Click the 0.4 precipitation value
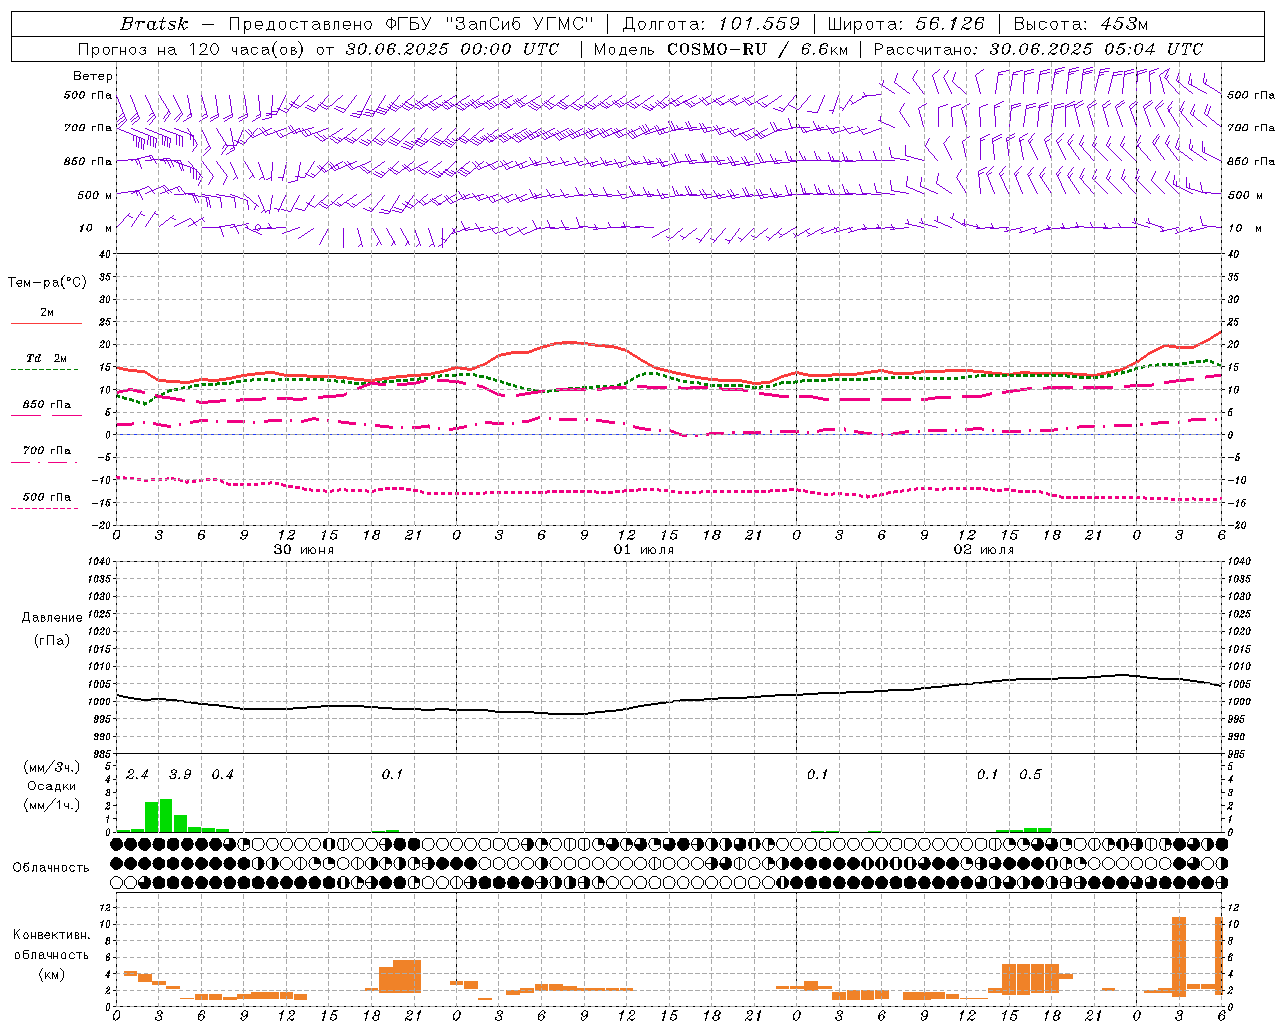 pyautogui.click(x=222, y=775)
